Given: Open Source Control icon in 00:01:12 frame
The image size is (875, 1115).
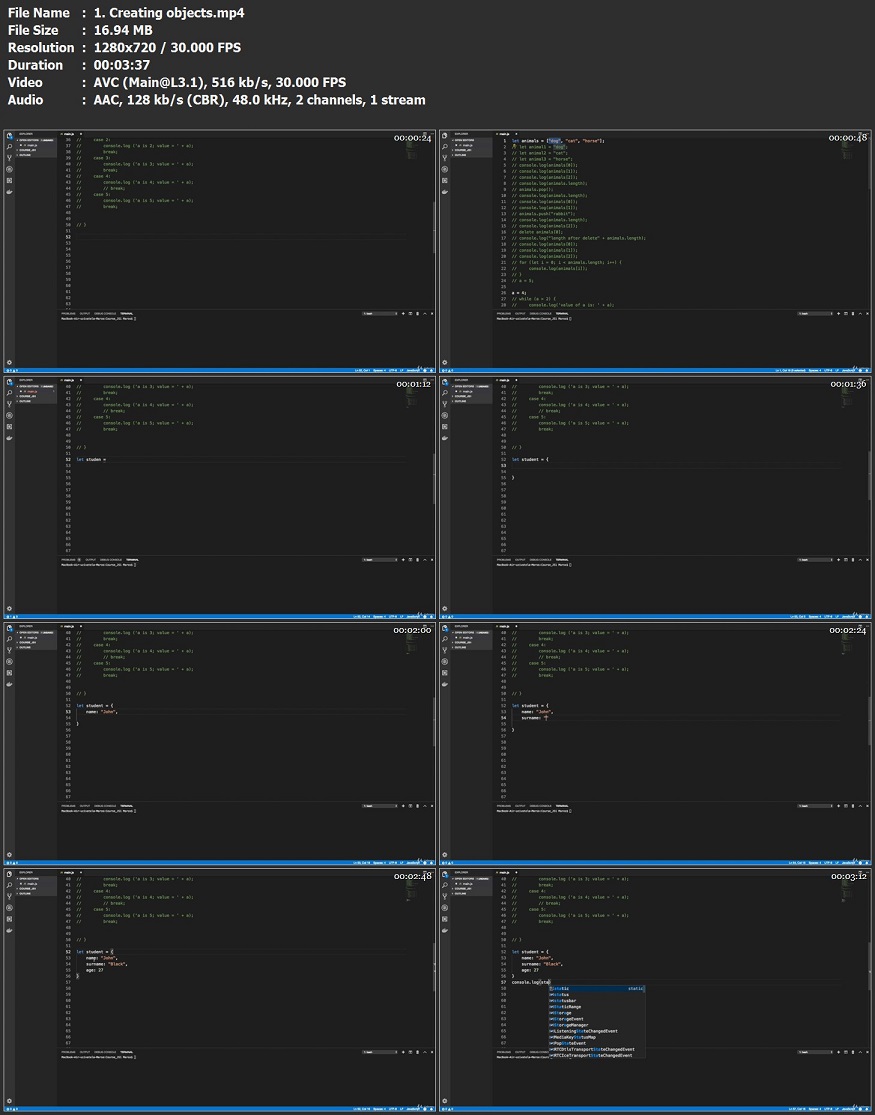Looking at the screenshot, I should (x=9, y=404).
